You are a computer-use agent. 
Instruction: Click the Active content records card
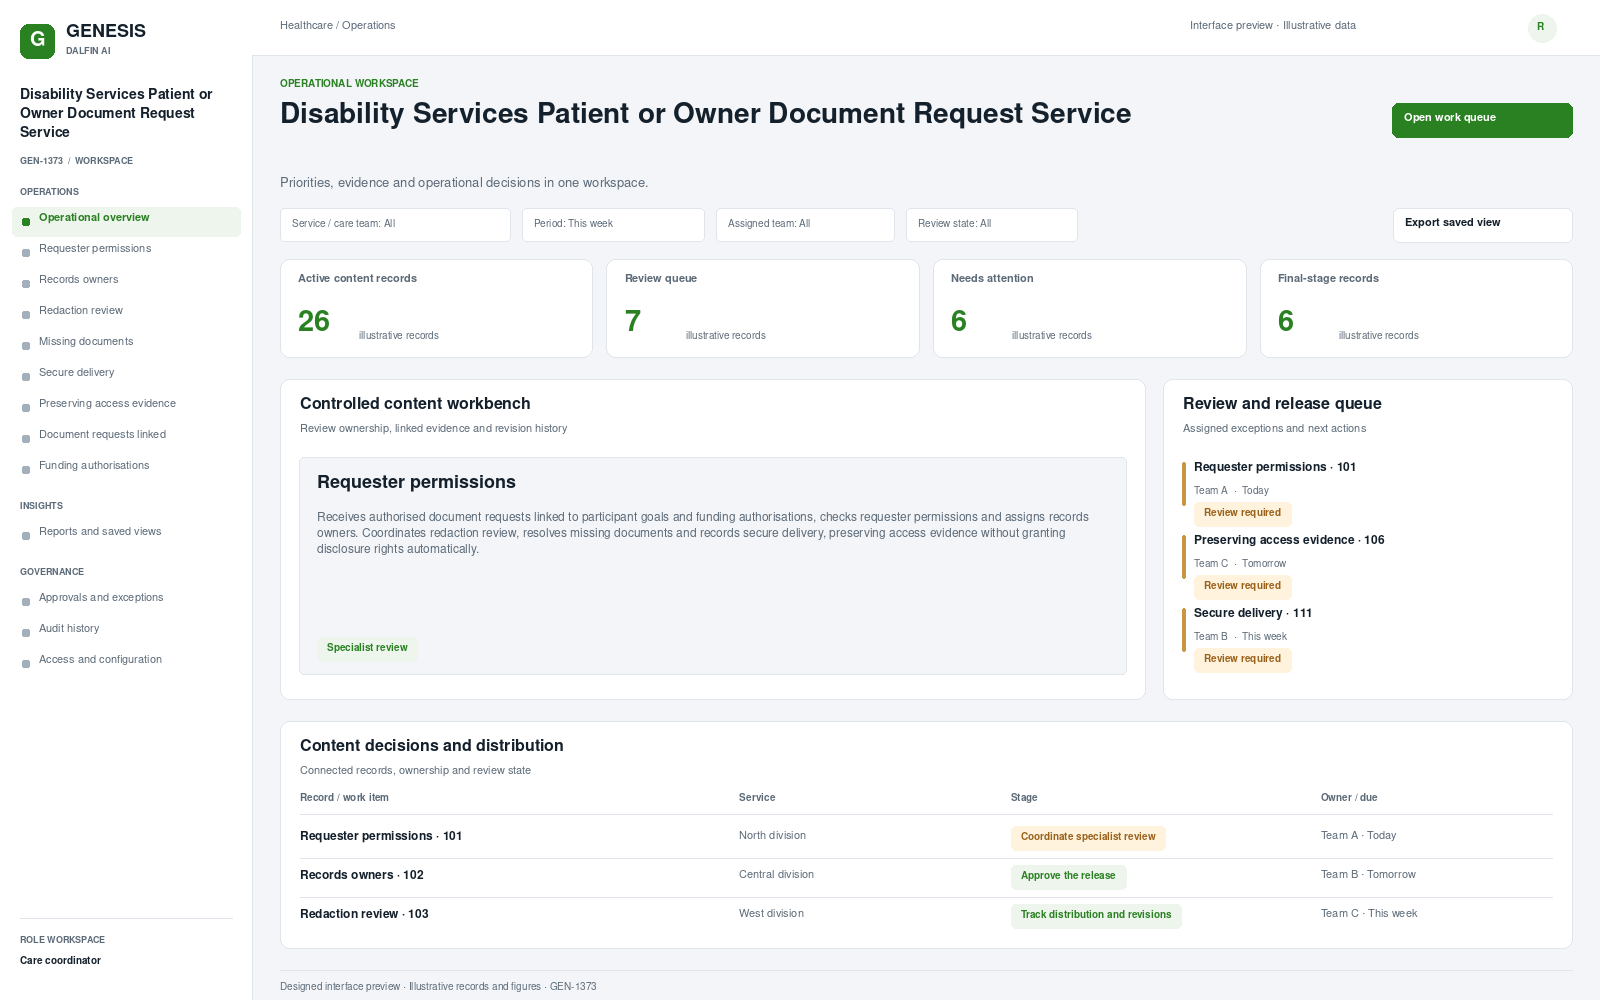pyautogui.click(x=436, y=308)
